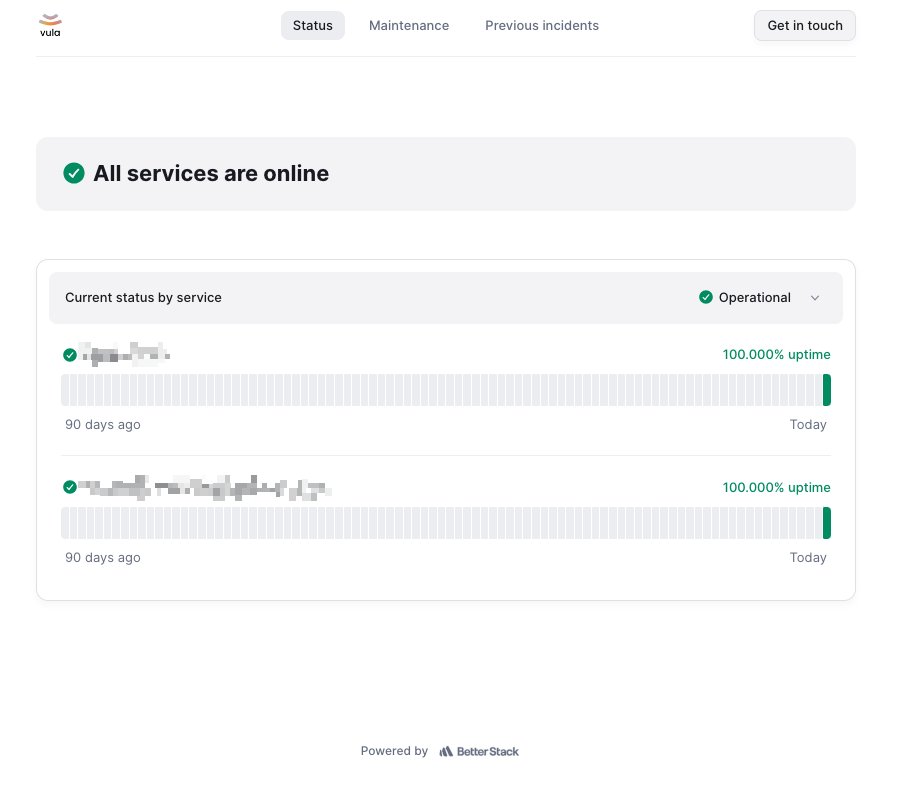Switch to the Maintenance tab

[x=409, y=25]
